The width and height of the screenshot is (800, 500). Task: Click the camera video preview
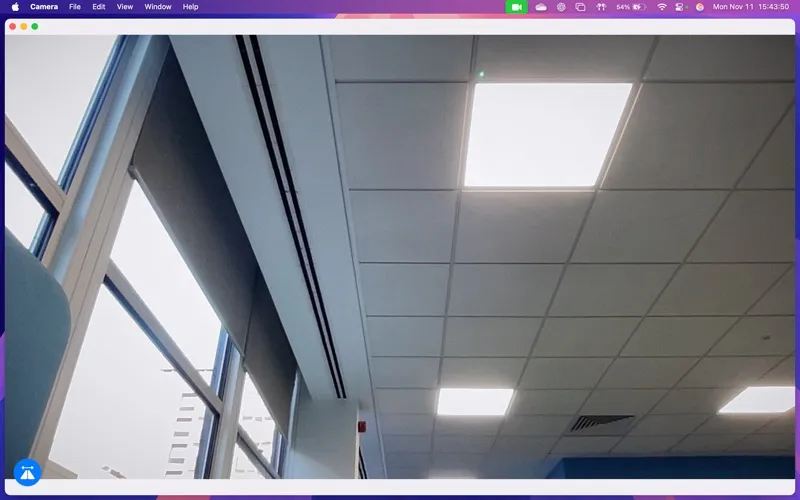tap(400, 257)
